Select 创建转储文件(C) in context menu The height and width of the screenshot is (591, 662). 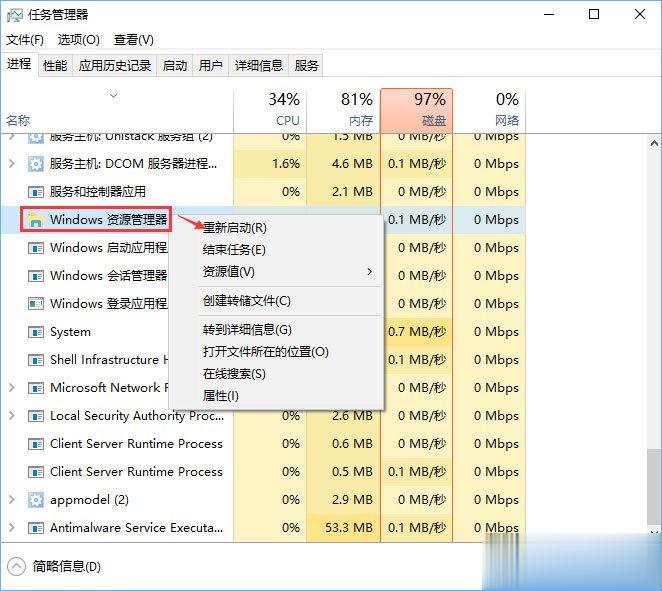coord(247,301)
